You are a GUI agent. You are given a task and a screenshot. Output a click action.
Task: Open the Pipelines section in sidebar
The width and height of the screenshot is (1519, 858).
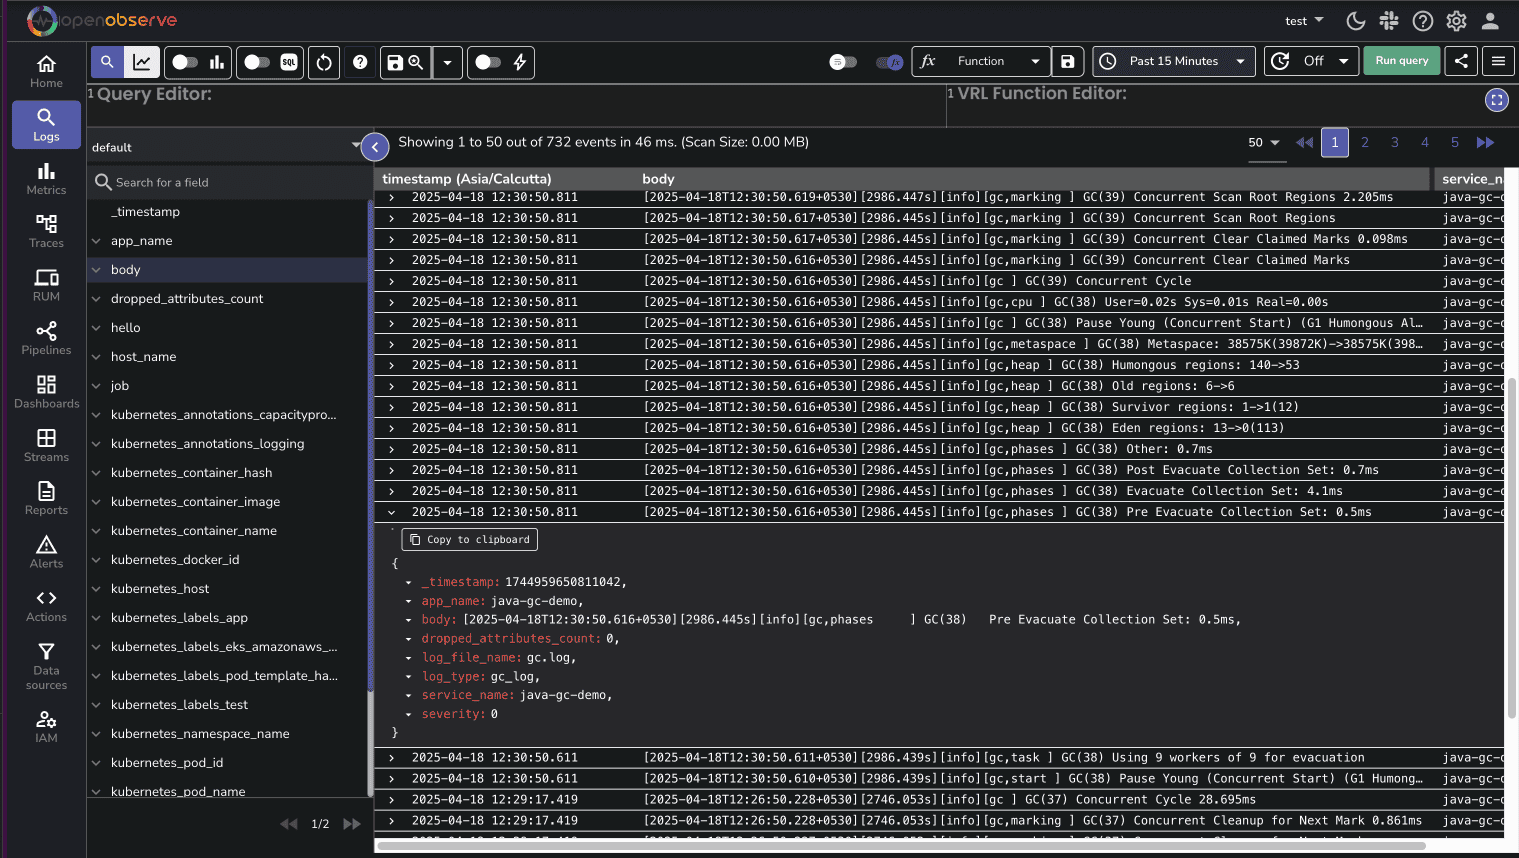click(x=46, y=338)
